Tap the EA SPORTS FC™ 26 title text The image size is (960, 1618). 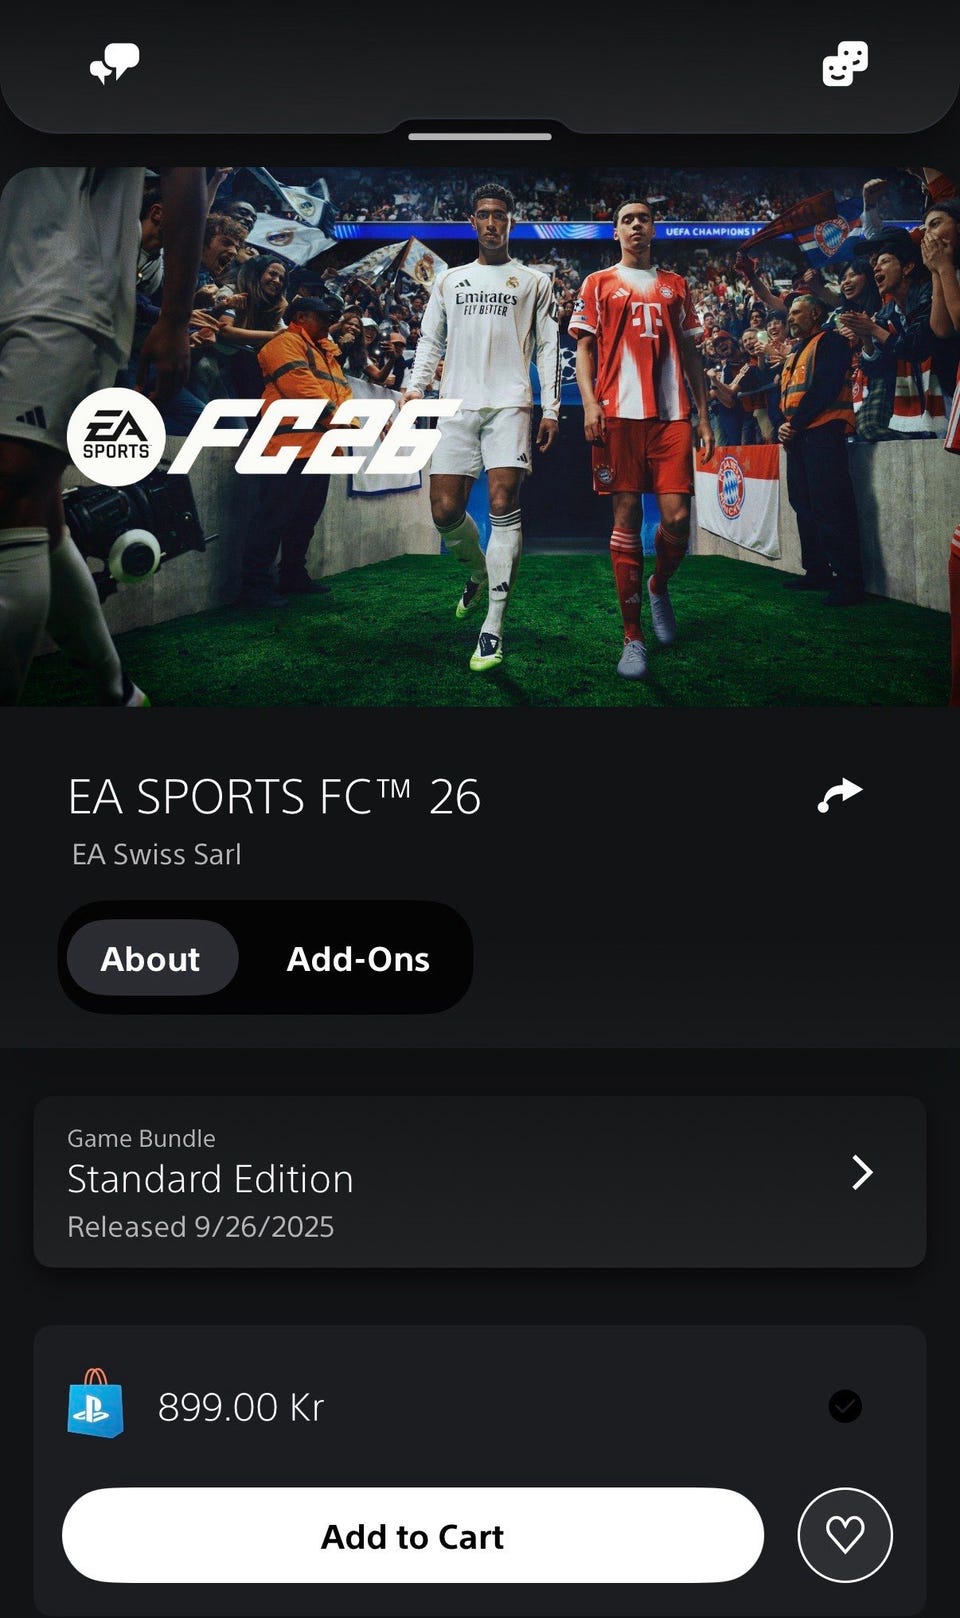point(274,797)
